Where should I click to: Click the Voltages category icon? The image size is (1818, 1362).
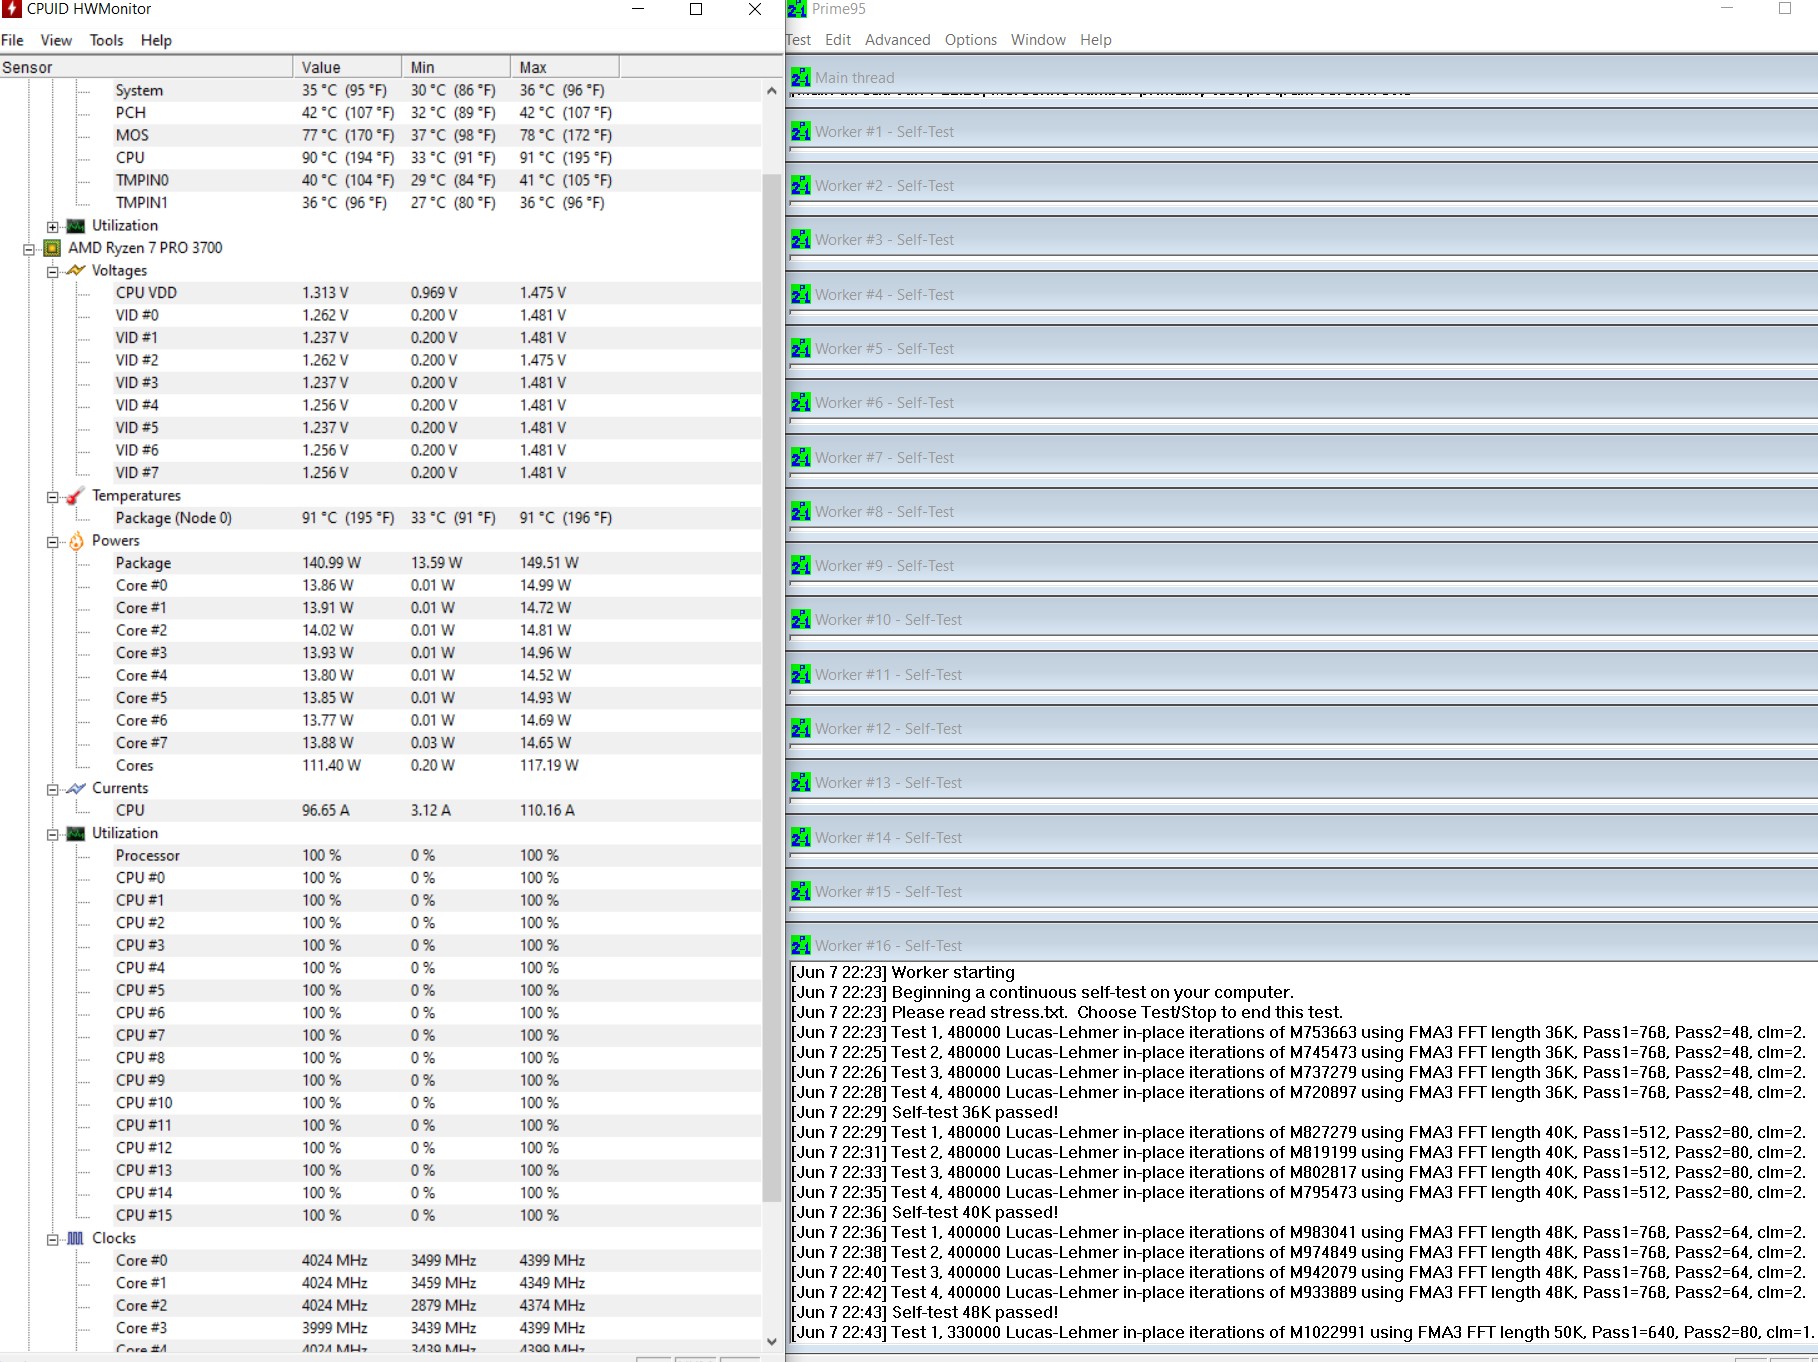[76, 270]
